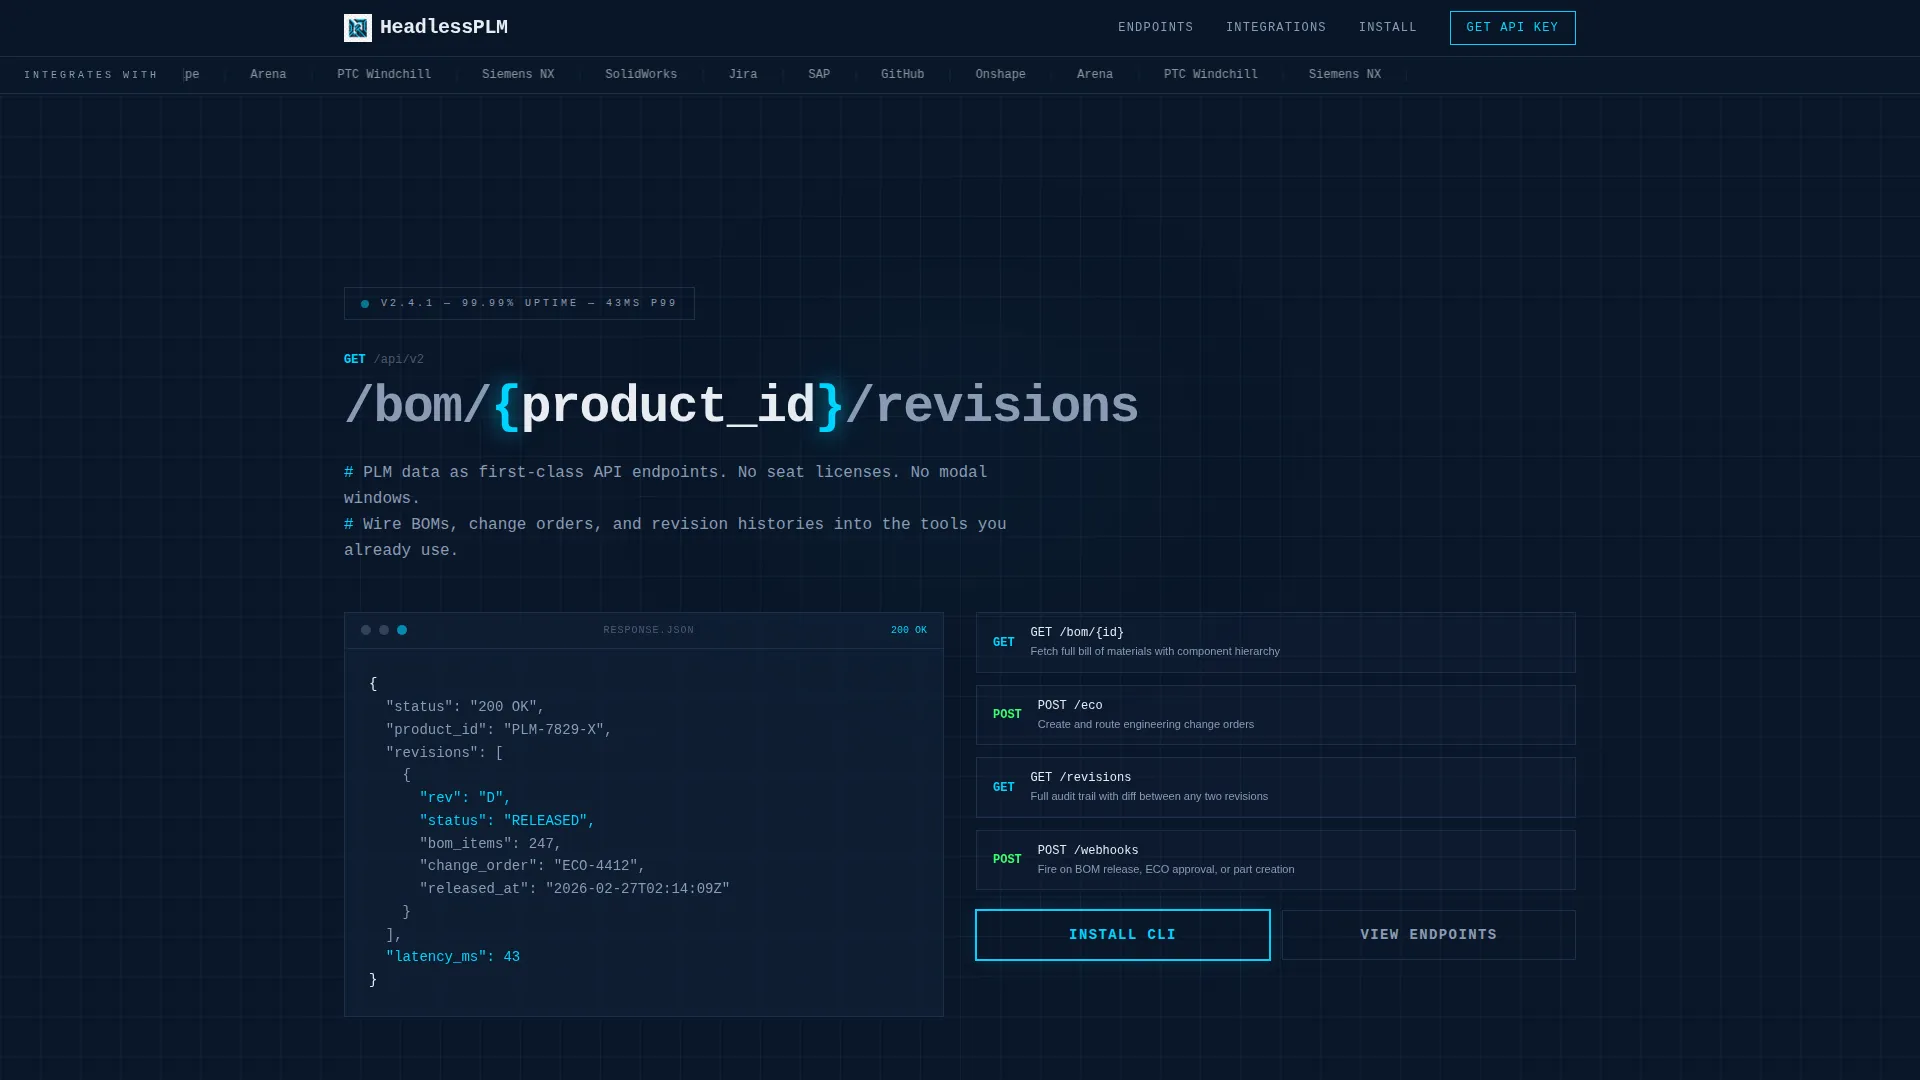This screenshot has height=1080, width=1920.
Task: Click Onshape in the integrations ticker
Action: [1000, 75]
